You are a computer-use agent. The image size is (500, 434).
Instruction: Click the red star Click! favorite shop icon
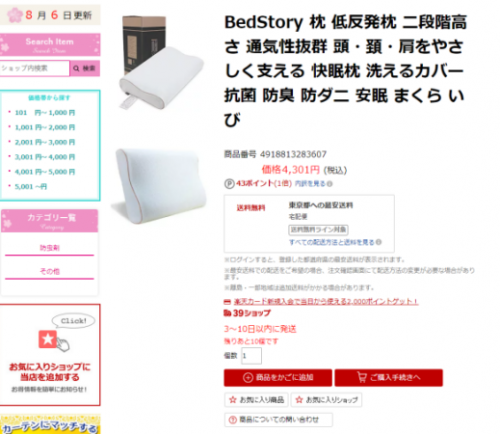[48, 339]
